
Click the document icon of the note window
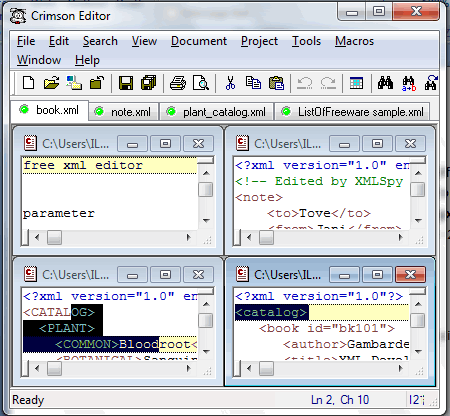pyautogui.click(x=242, y=143)
